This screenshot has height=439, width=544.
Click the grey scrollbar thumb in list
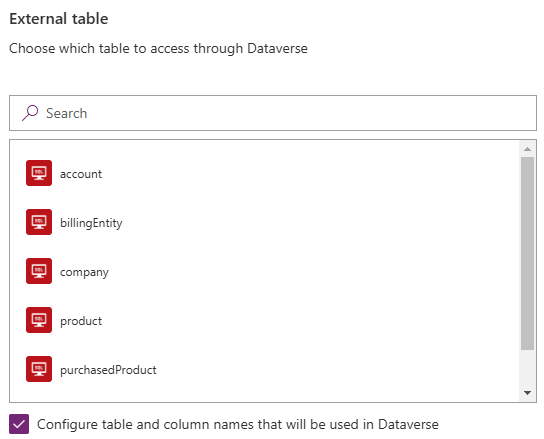527,253
